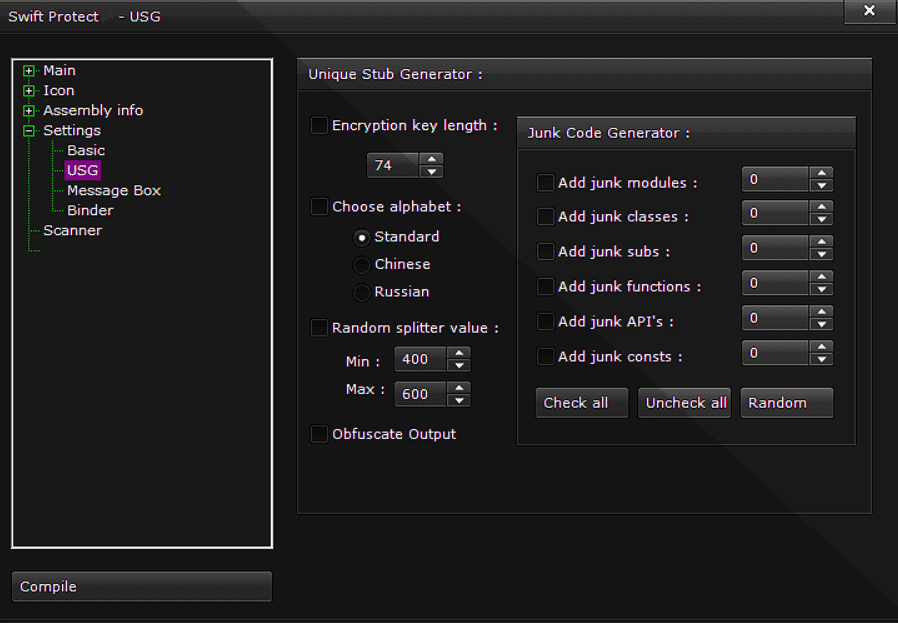Check Add junk API's
Viewport: 898px width, 623px height.
[x=545, y=321]
